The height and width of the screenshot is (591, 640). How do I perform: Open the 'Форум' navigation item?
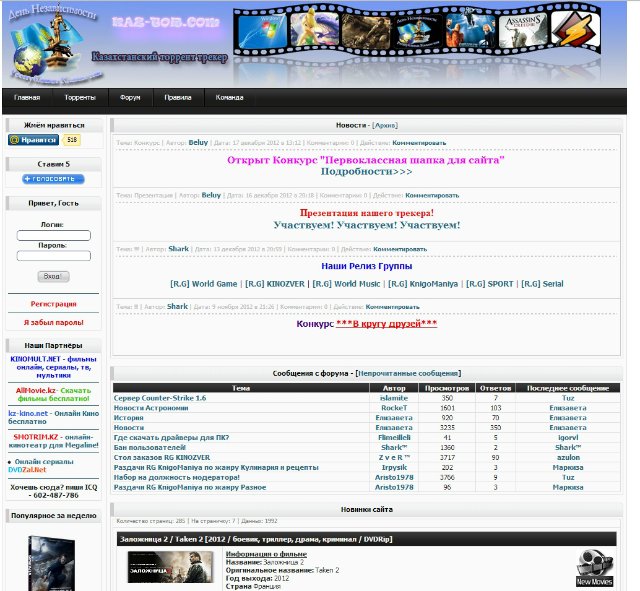[130, 98]
